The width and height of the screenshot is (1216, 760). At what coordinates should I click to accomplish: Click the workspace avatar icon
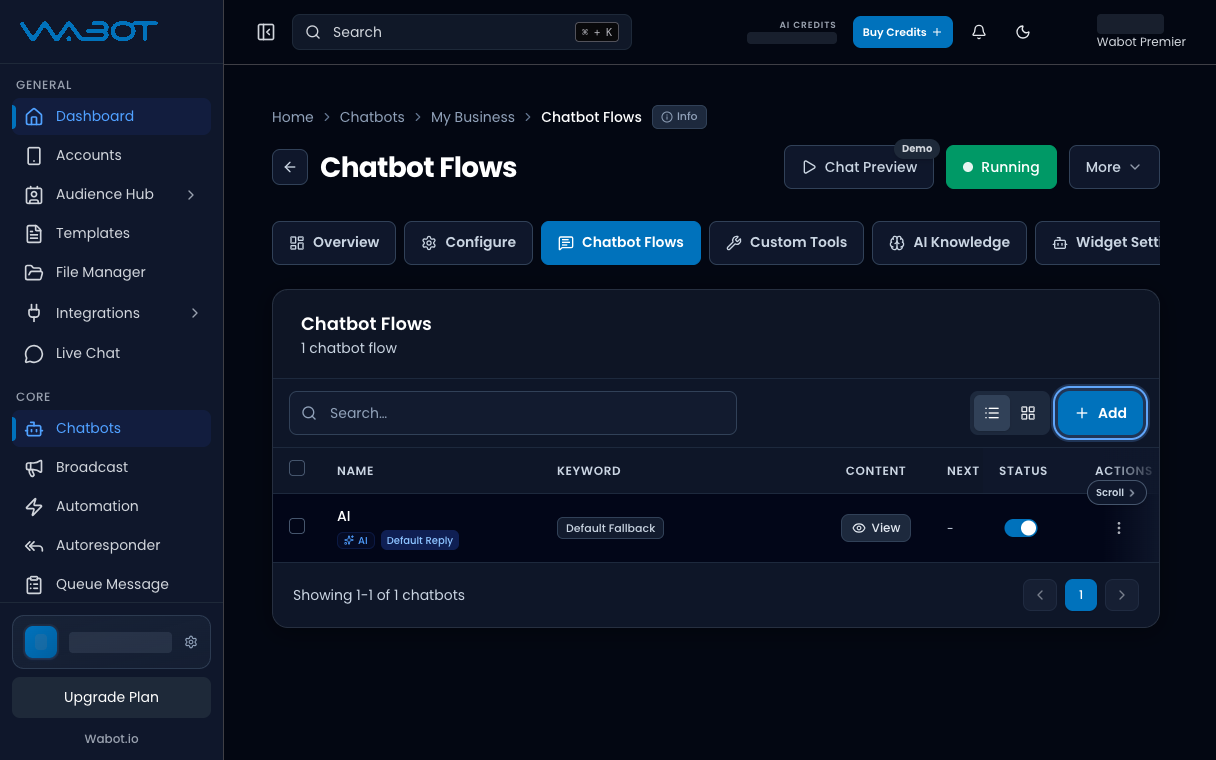coord(41,642)
